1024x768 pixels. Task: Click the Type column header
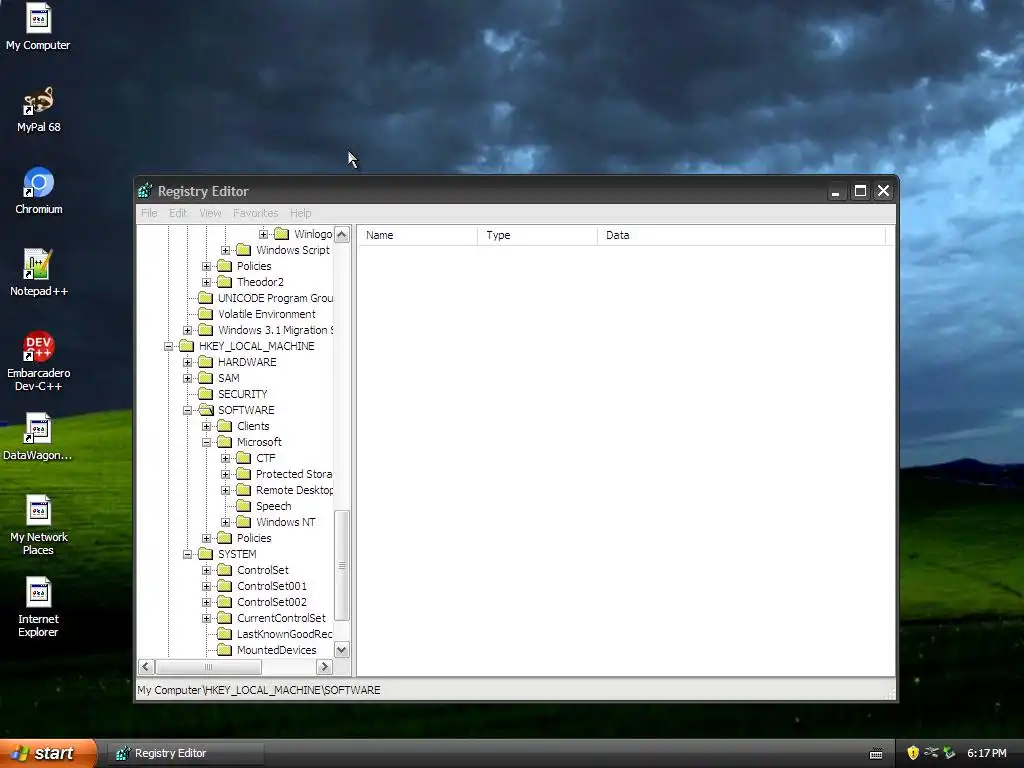[x=537, y=235]
